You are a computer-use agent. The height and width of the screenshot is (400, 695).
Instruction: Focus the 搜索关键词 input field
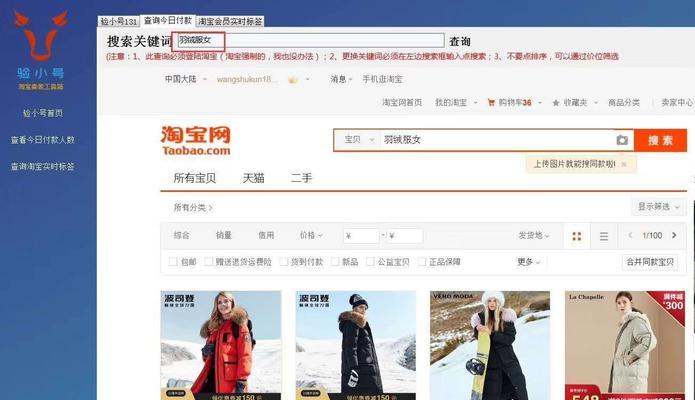pyautogui.click(x=311, y=40)
